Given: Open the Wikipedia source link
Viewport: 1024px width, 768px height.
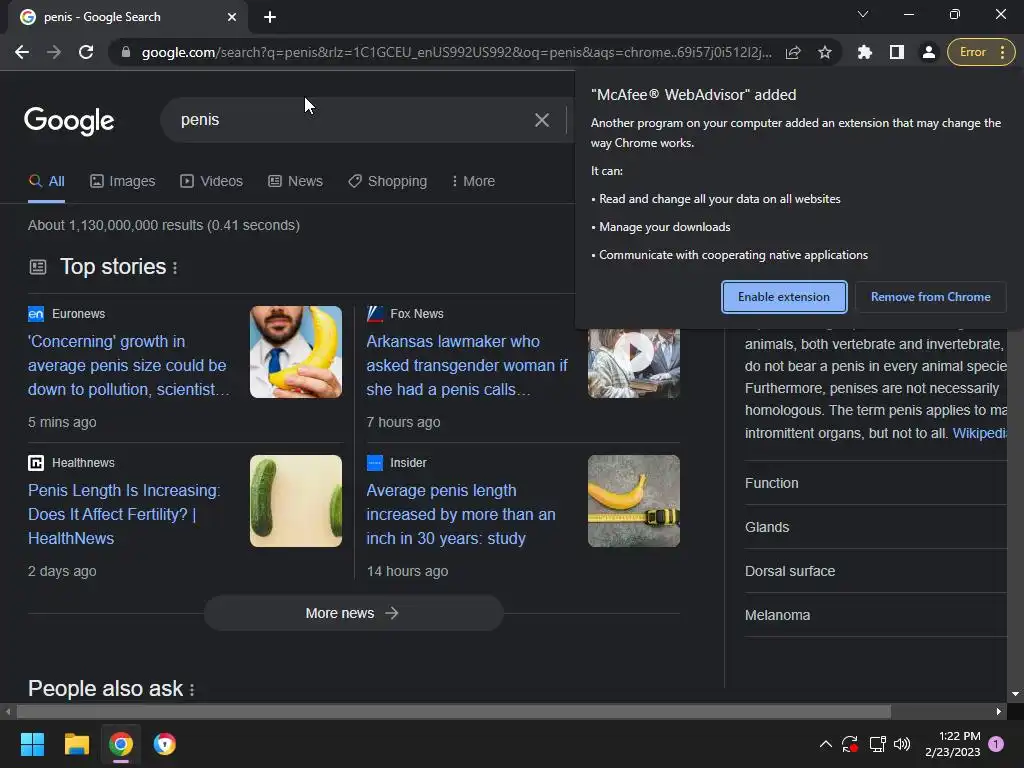Looking at the screenshot, I should pyautogui.click(x=980, y=433).
